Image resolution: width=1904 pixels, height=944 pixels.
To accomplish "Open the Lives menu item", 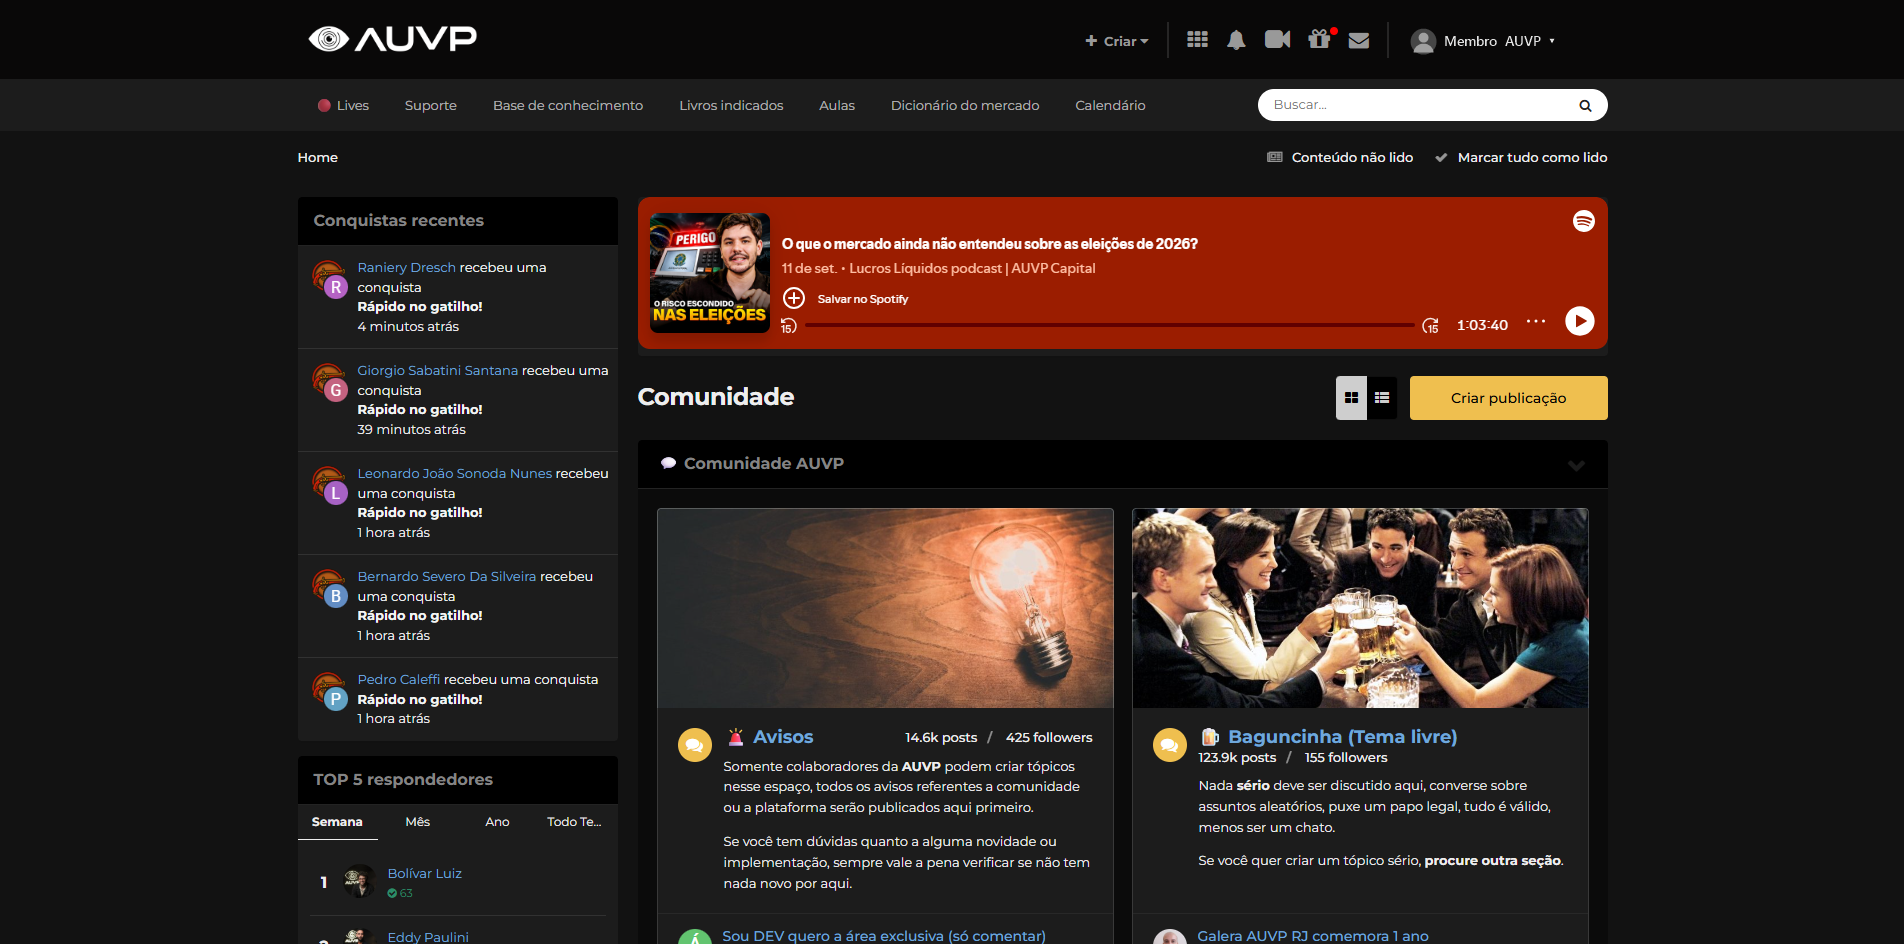I will tap(343, 105).
